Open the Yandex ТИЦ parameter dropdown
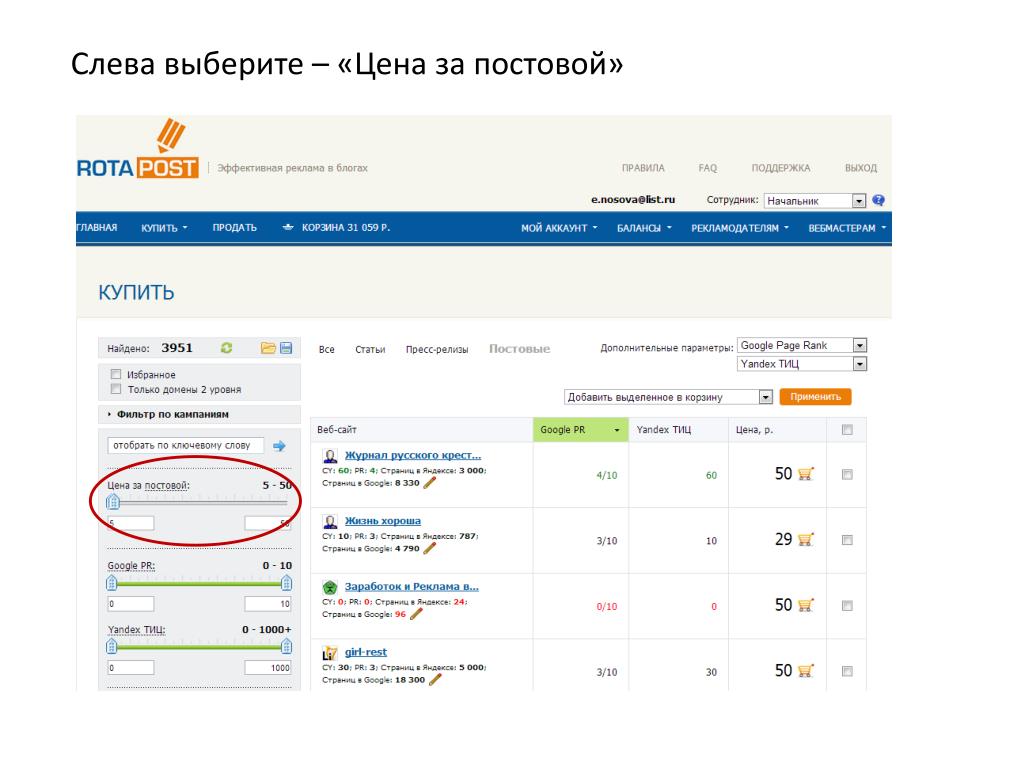 click(x=802, y=364)
